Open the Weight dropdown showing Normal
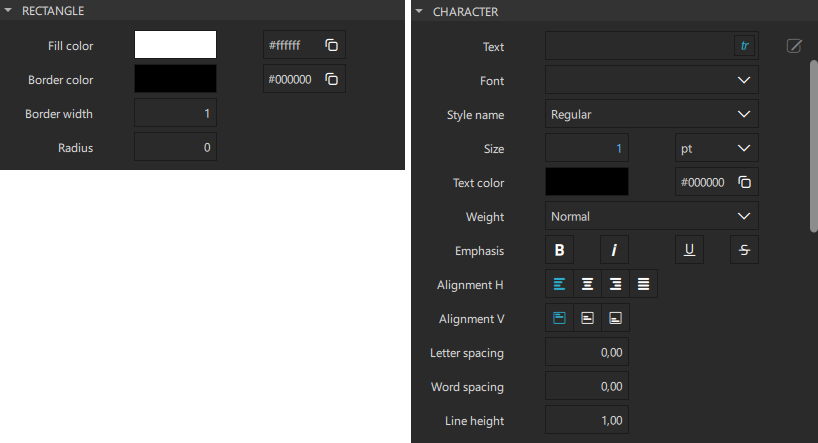This screenshot has height=443, width=818. click(x=651, y=216)
